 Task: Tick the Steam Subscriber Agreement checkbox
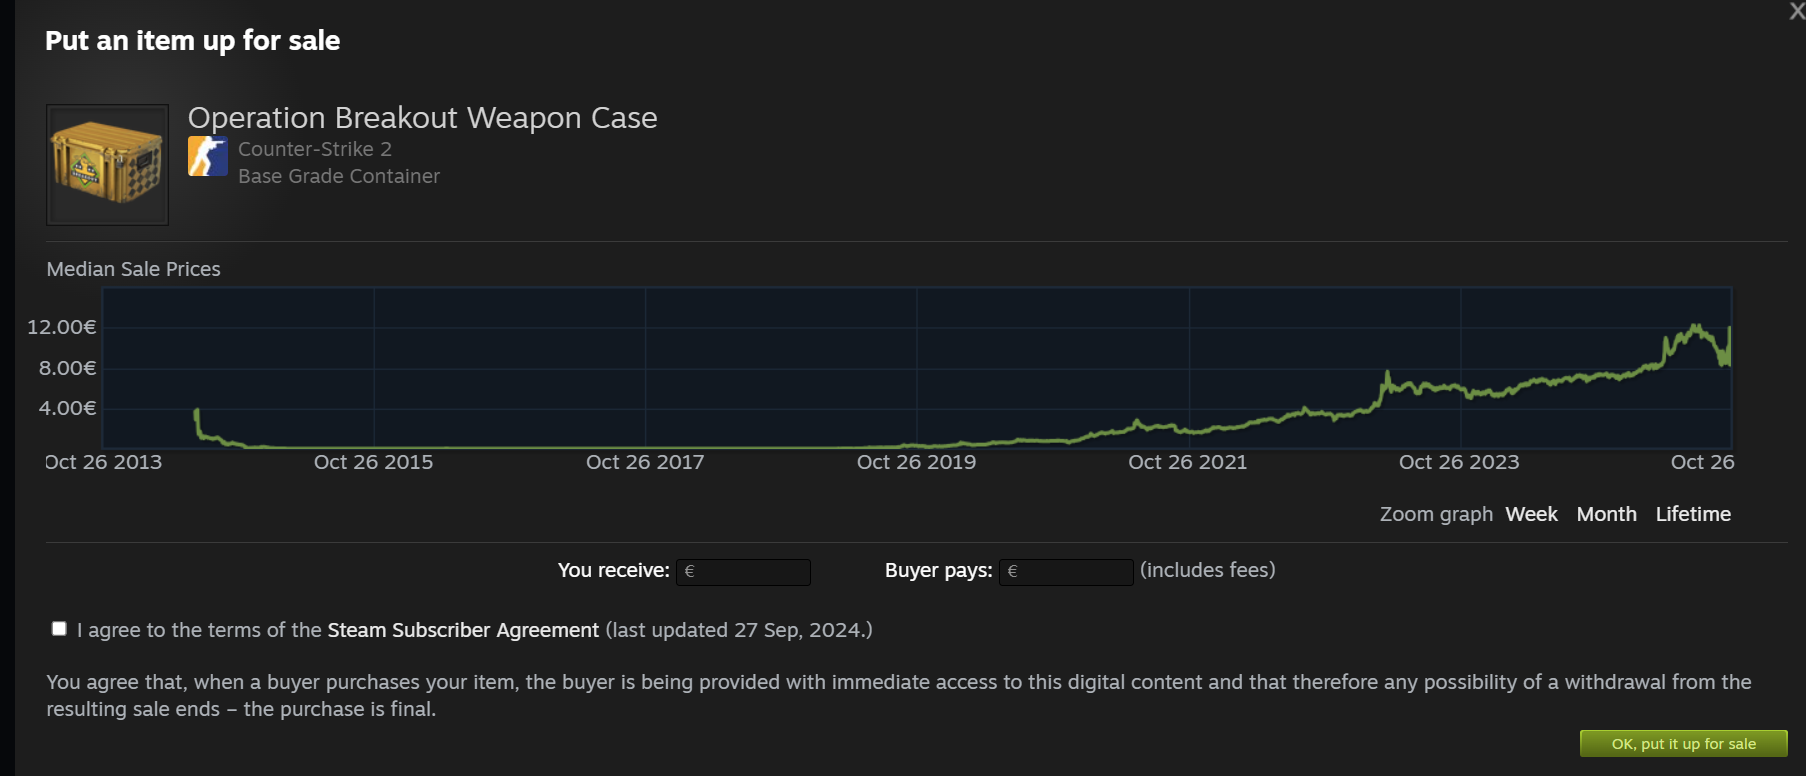(x=59, y=629)
